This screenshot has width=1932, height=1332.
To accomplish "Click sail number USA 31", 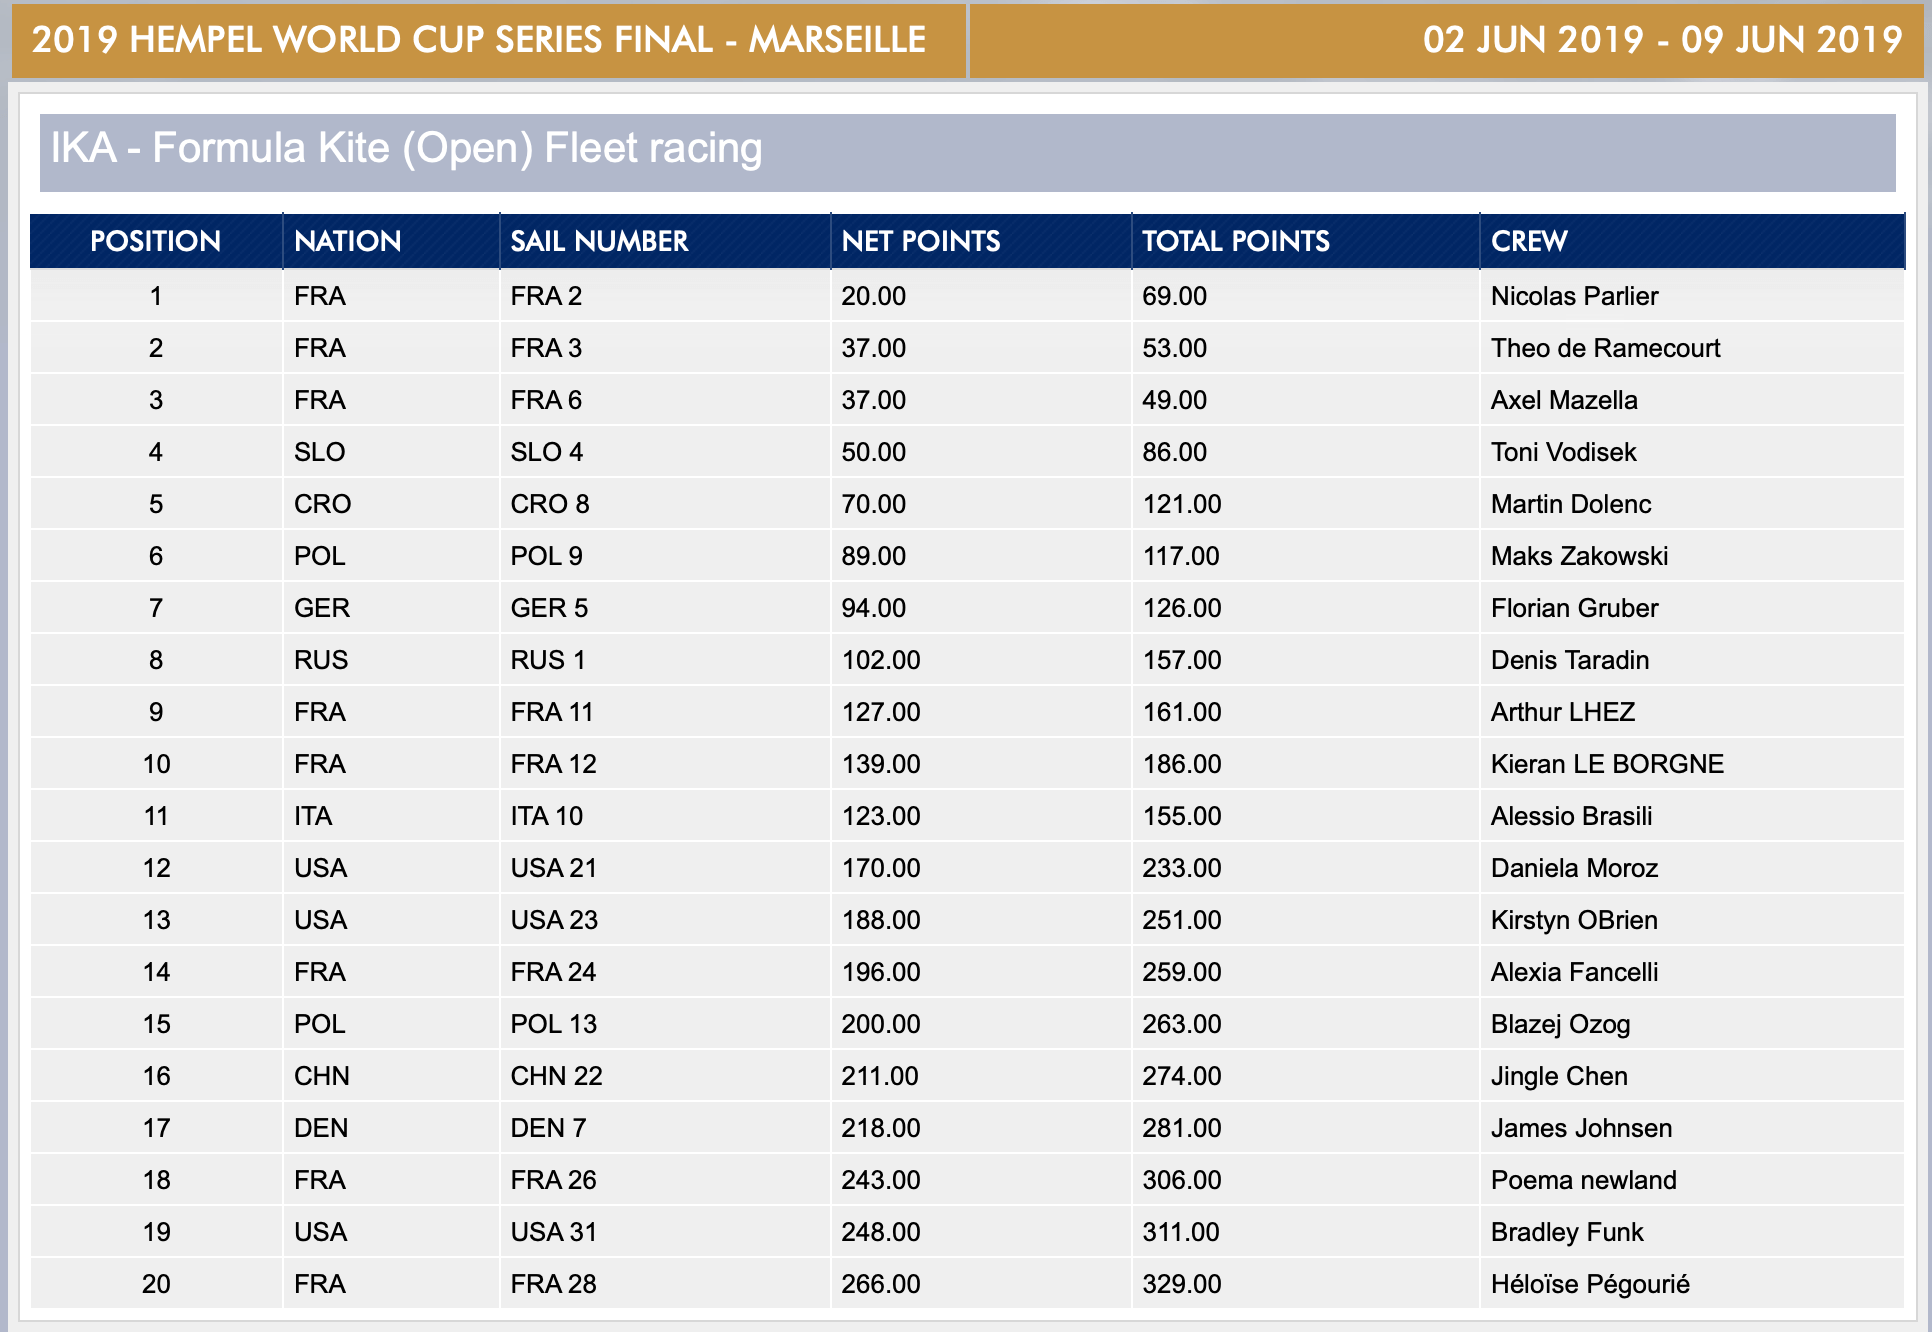I will point(553,1232).
